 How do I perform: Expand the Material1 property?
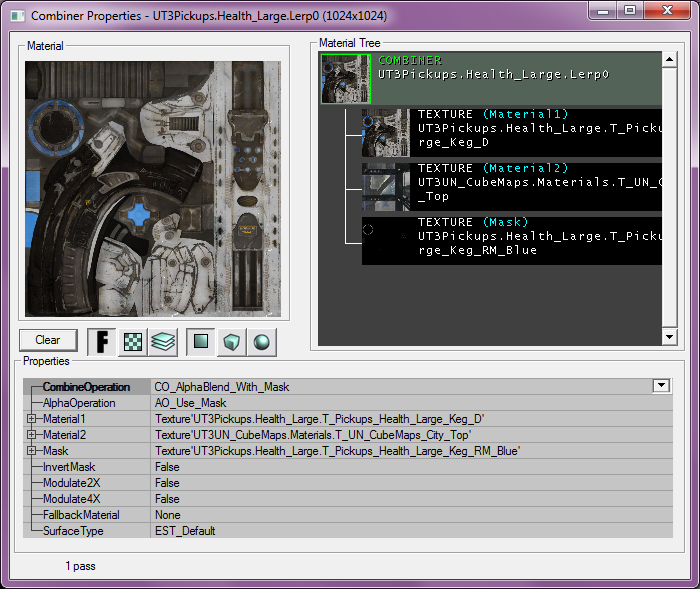tap(32, 419)
